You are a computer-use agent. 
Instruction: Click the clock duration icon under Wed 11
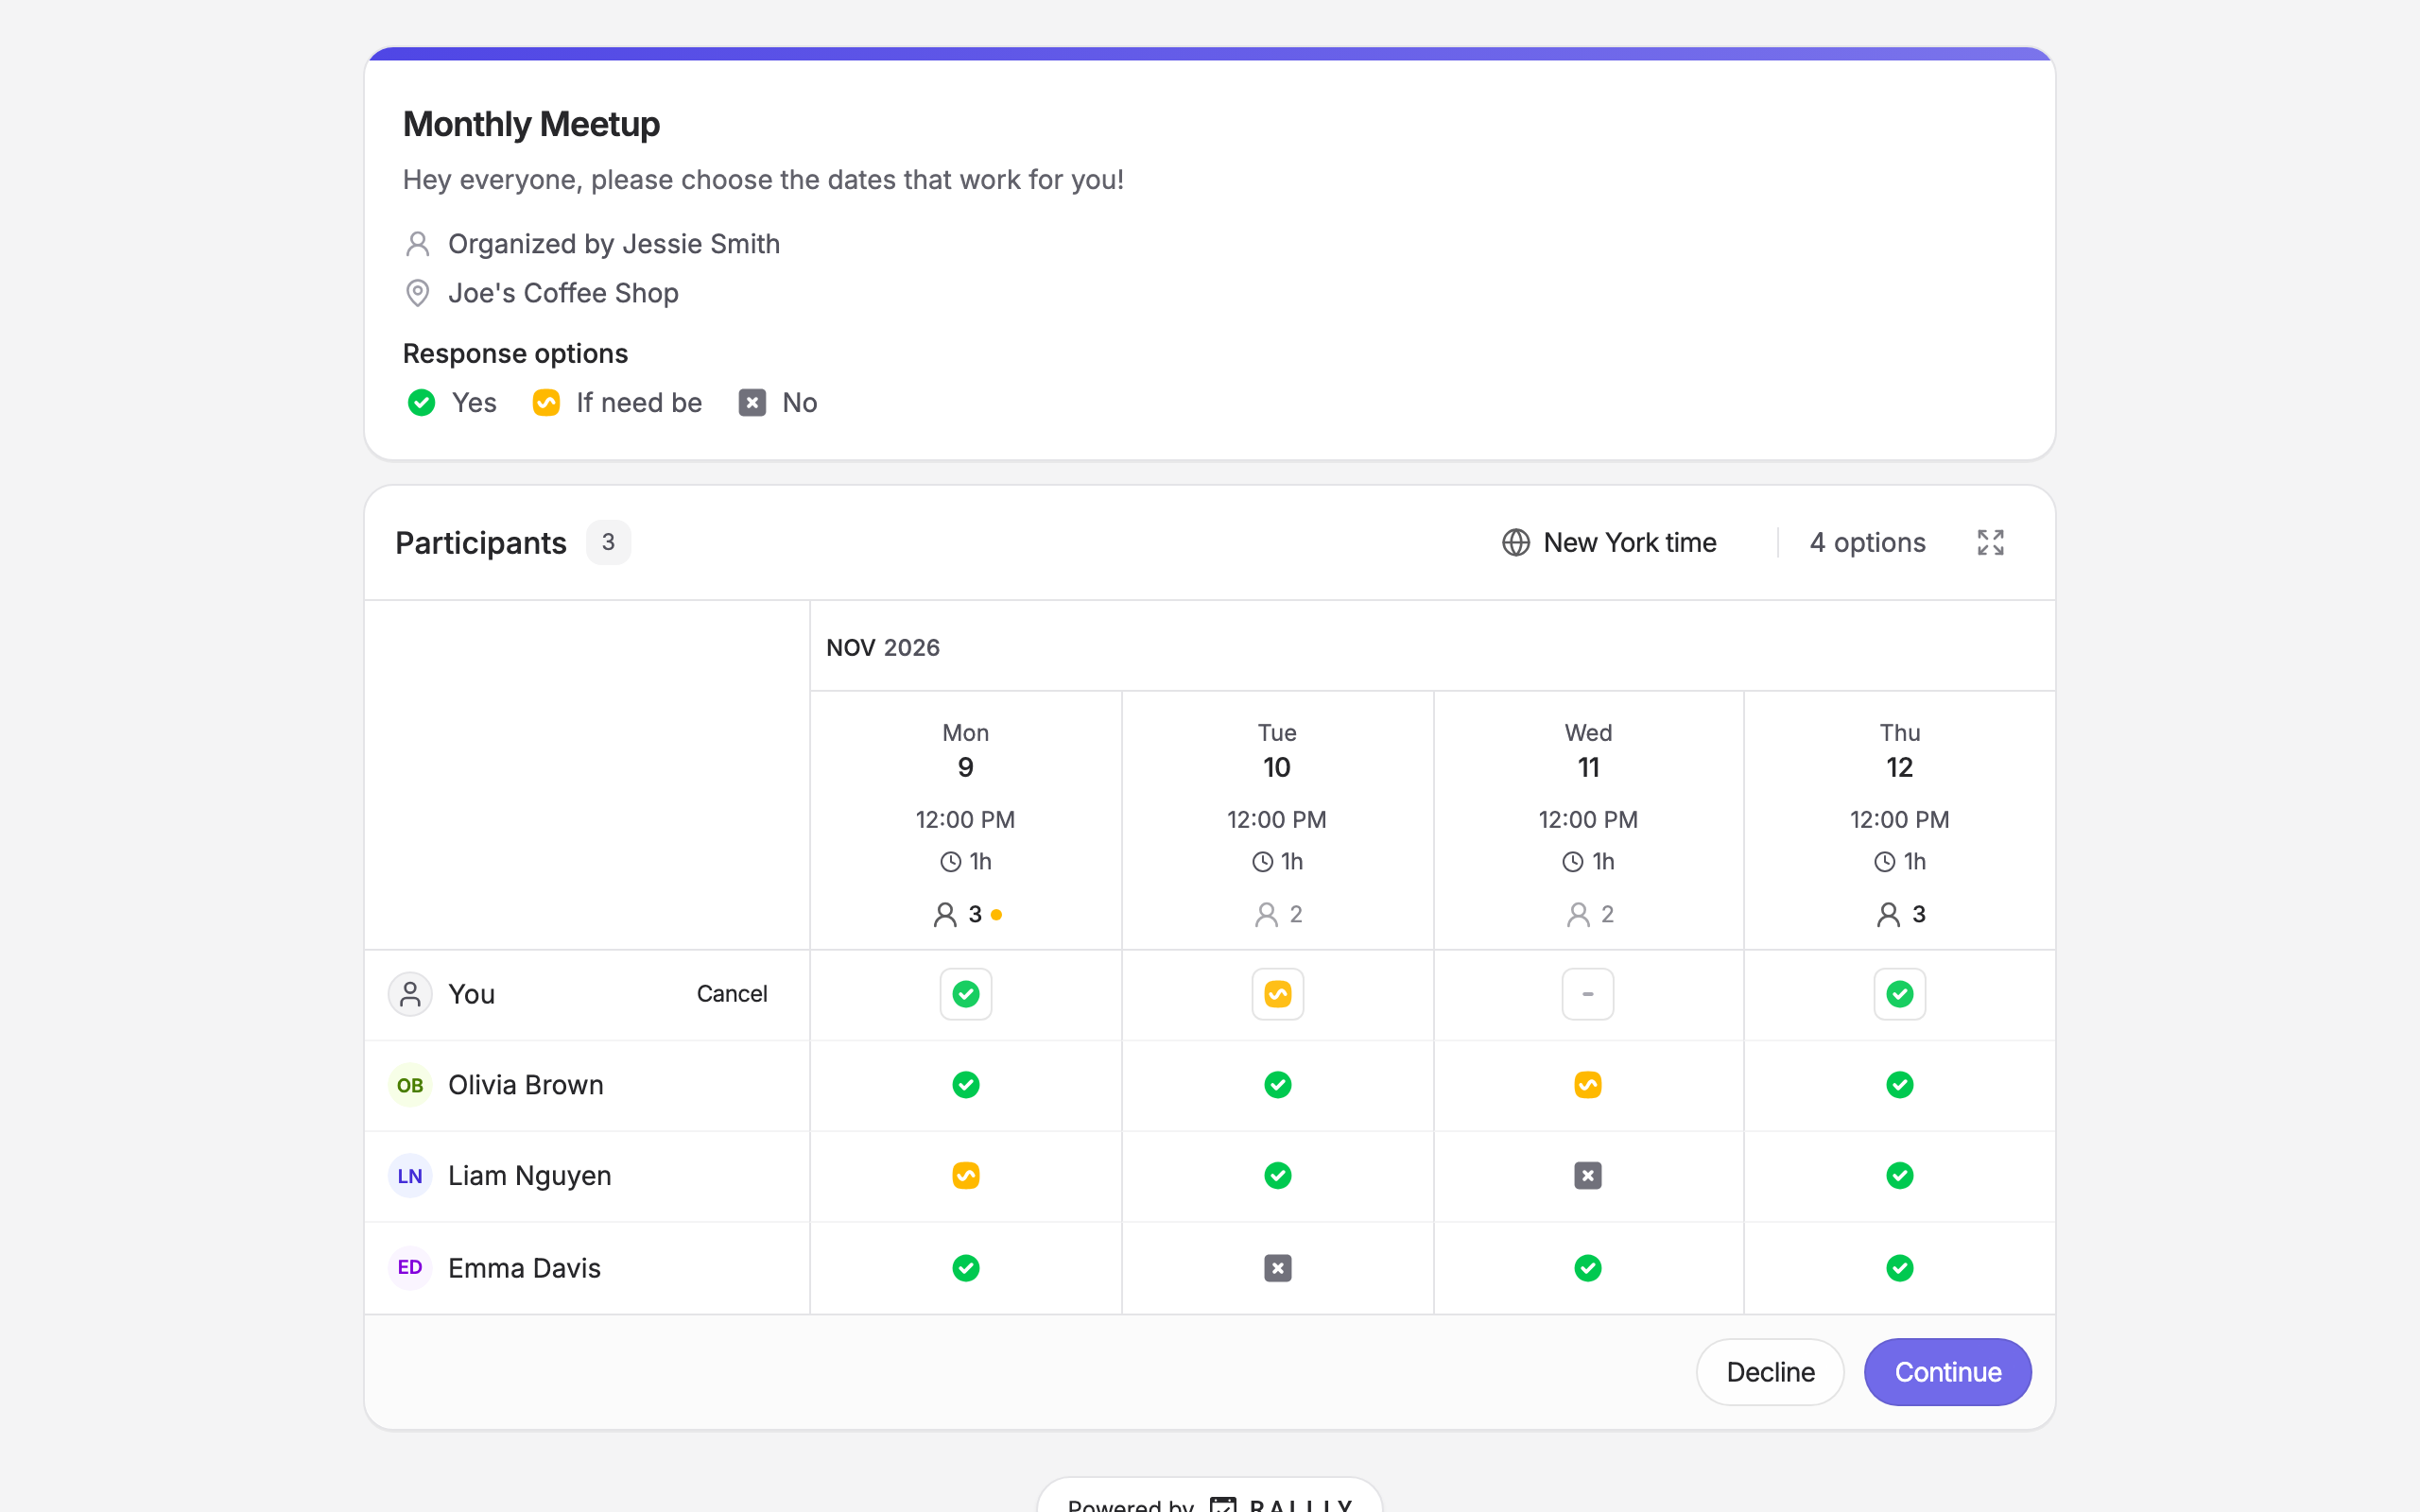(x=1573, y=862)
